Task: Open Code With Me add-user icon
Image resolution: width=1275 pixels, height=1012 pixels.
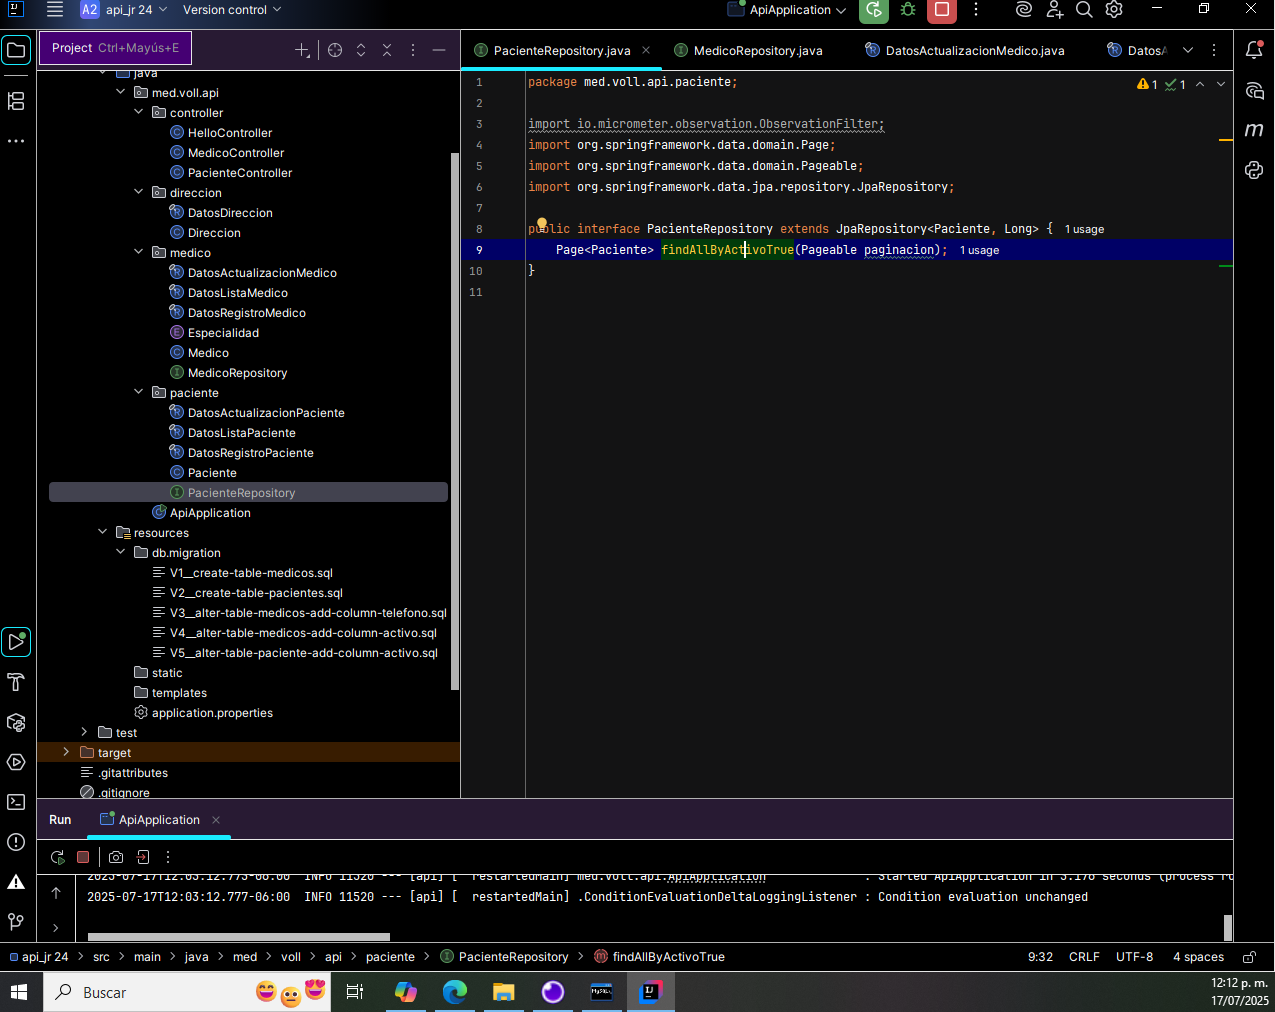Action: 1054,10
